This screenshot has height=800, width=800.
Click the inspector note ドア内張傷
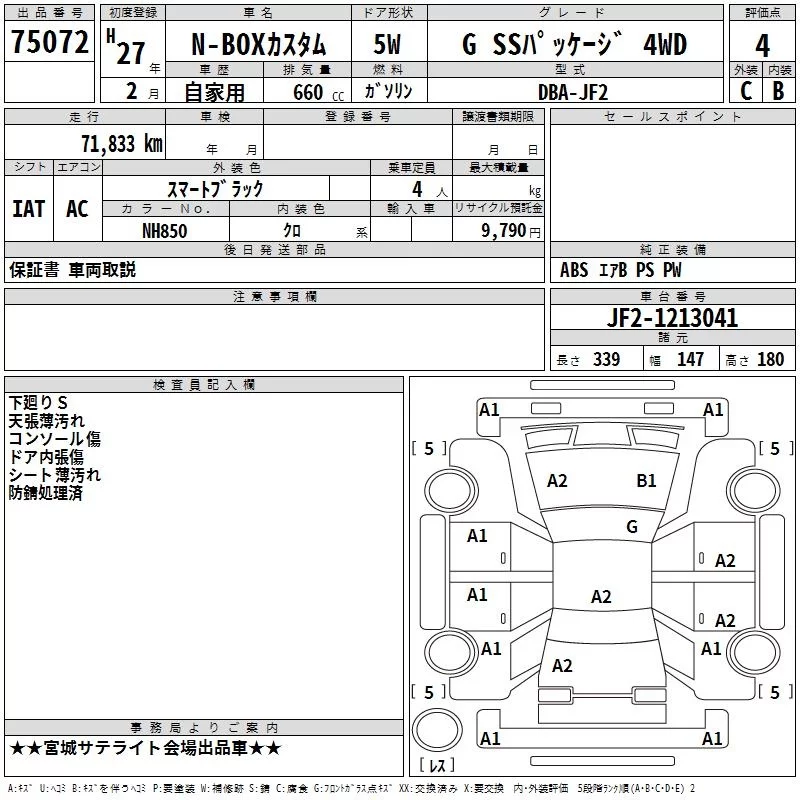click(46, 457)
